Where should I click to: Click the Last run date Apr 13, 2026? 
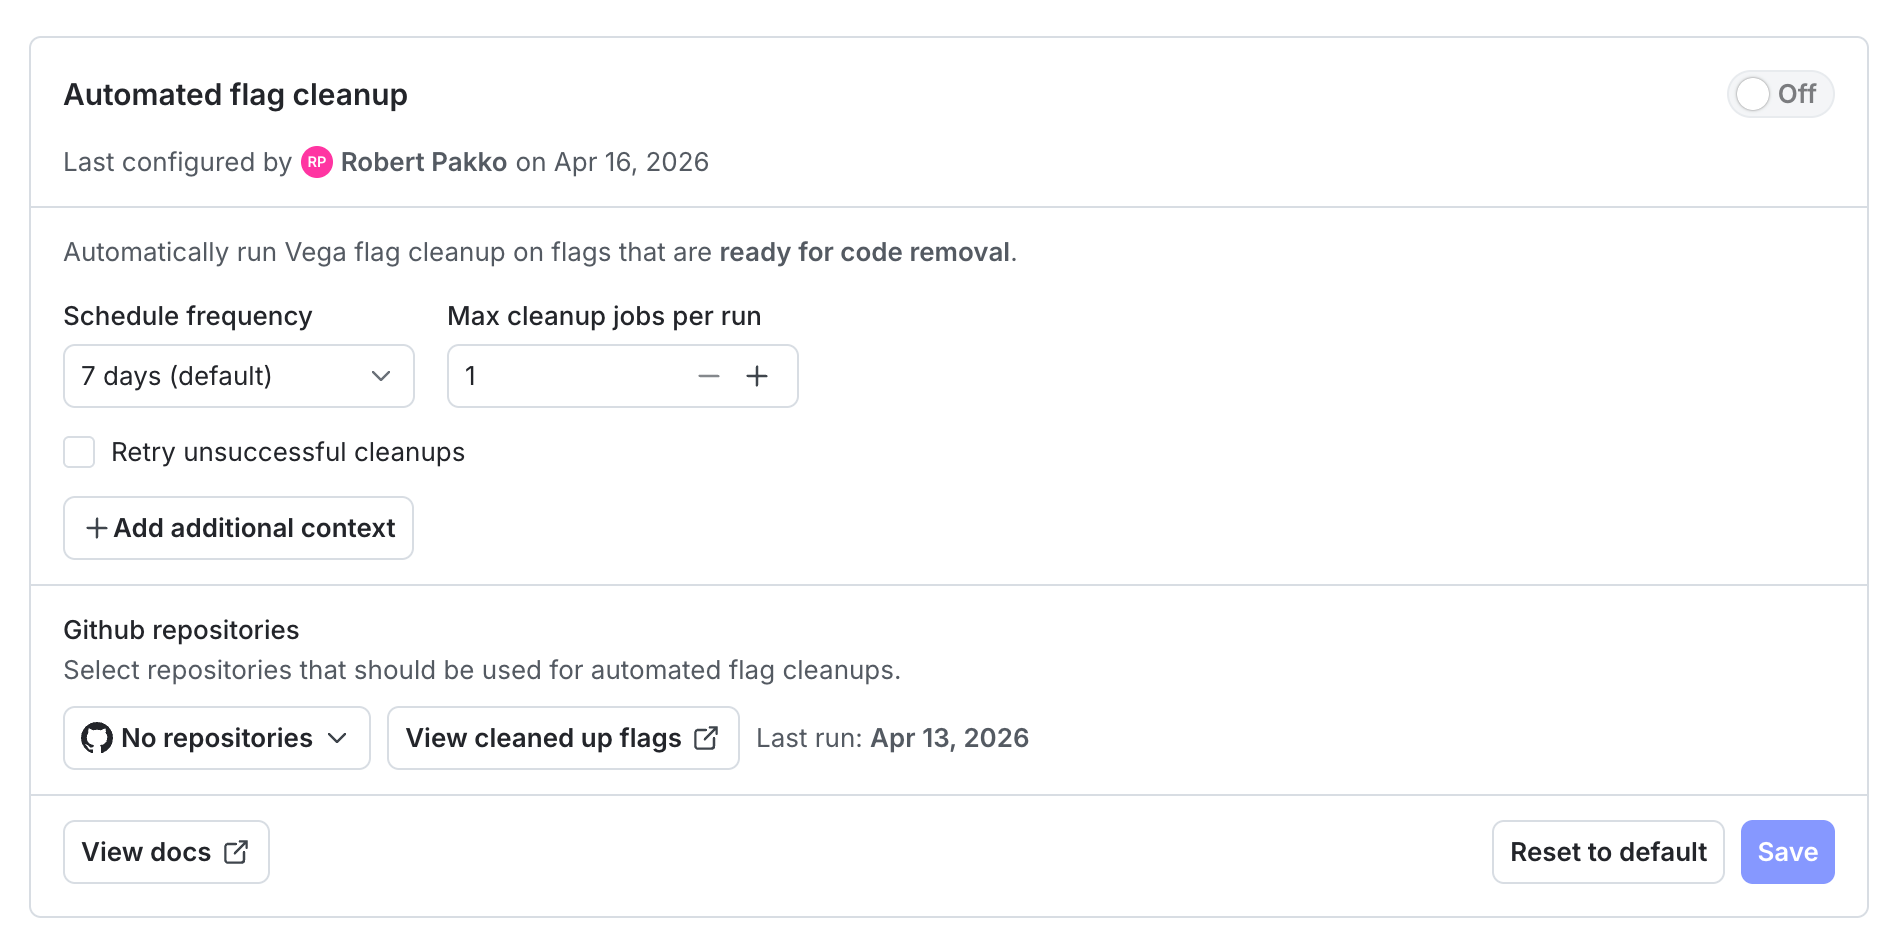point(948,737)
